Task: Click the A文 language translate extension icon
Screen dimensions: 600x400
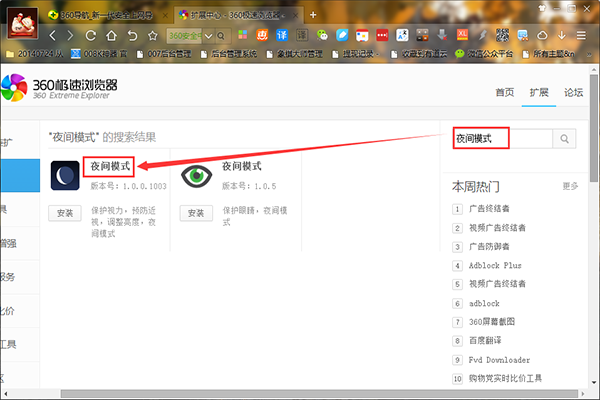Action: point(402,35)
